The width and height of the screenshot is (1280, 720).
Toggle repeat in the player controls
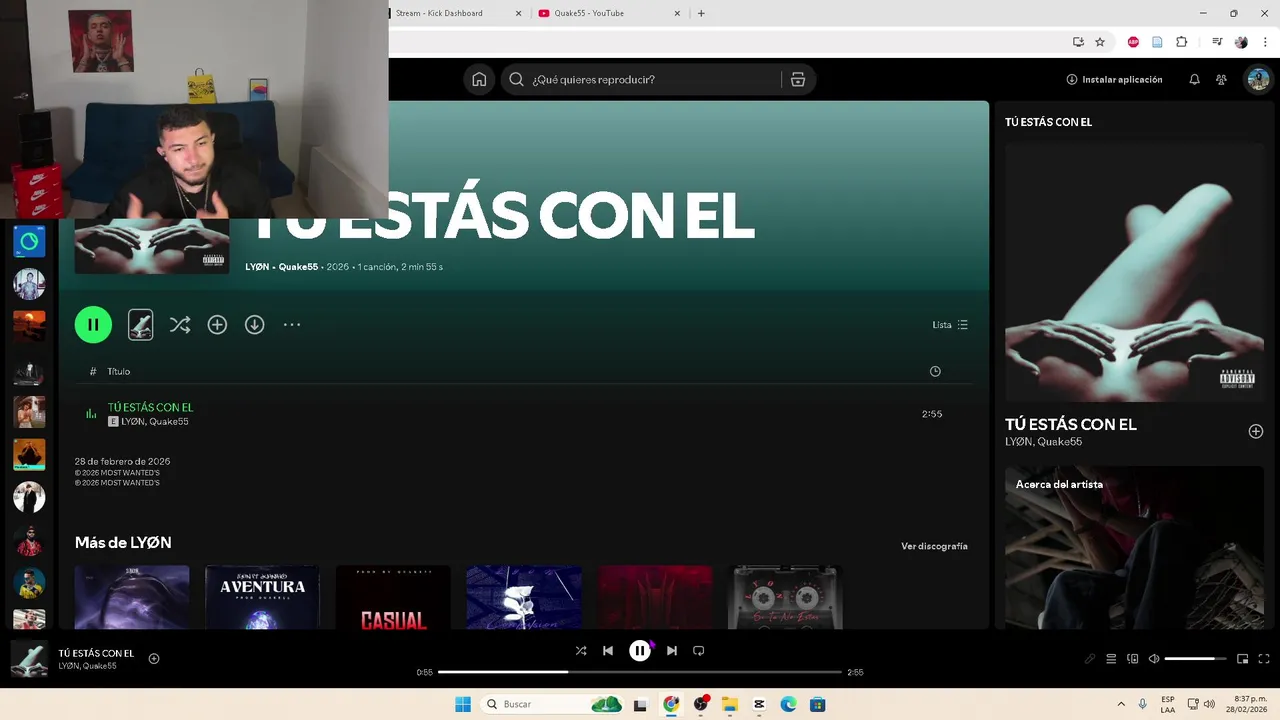(x=699, y=651)
